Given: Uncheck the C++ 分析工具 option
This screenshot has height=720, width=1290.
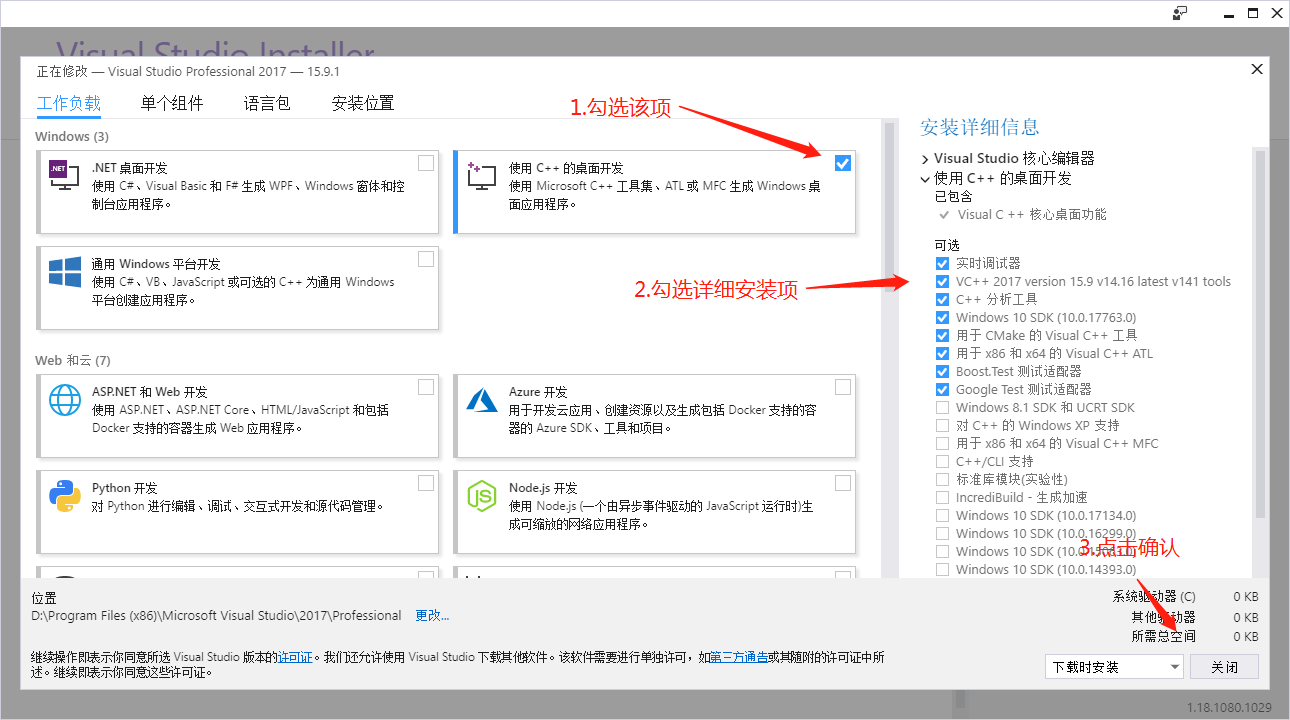Looking at the screenshot, I should (942, 300).
